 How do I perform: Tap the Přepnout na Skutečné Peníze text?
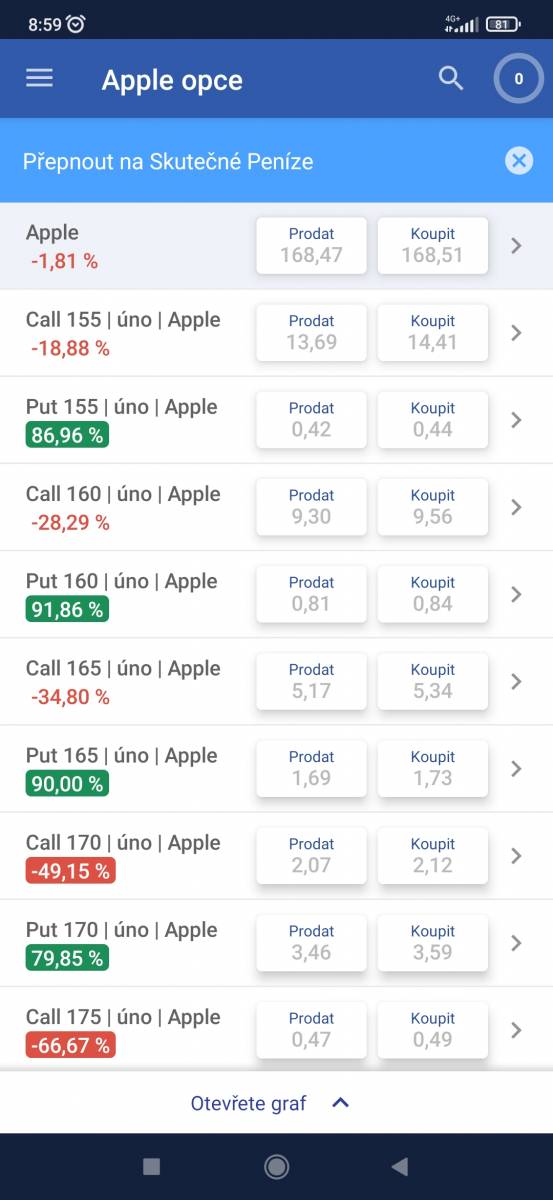[x=168, y=161]
